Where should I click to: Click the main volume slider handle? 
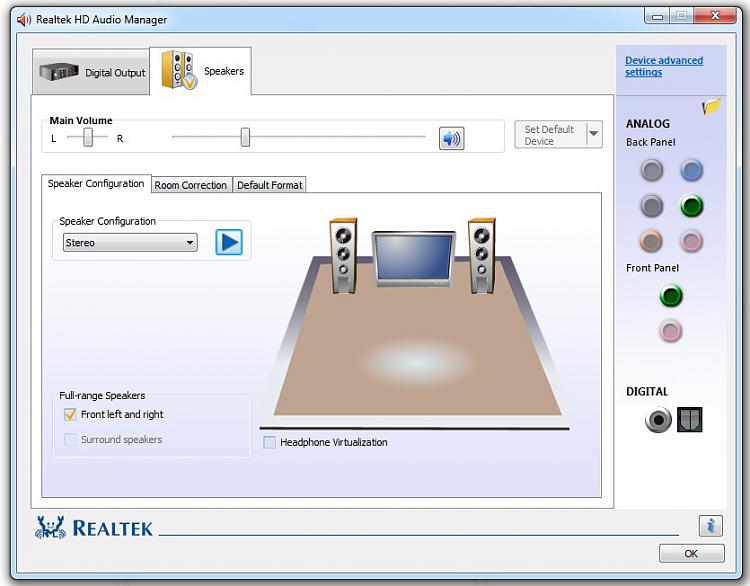pyautogui.click(x=245, y=137)
